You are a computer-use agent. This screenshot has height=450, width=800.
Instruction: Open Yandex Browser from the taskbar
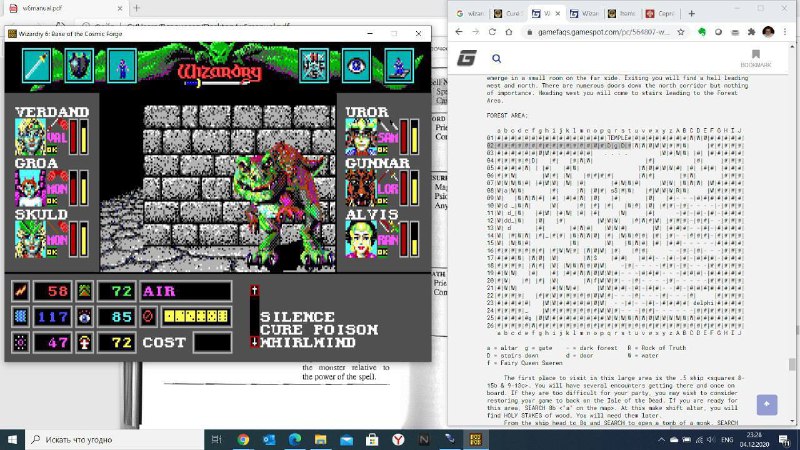[398, 439]
